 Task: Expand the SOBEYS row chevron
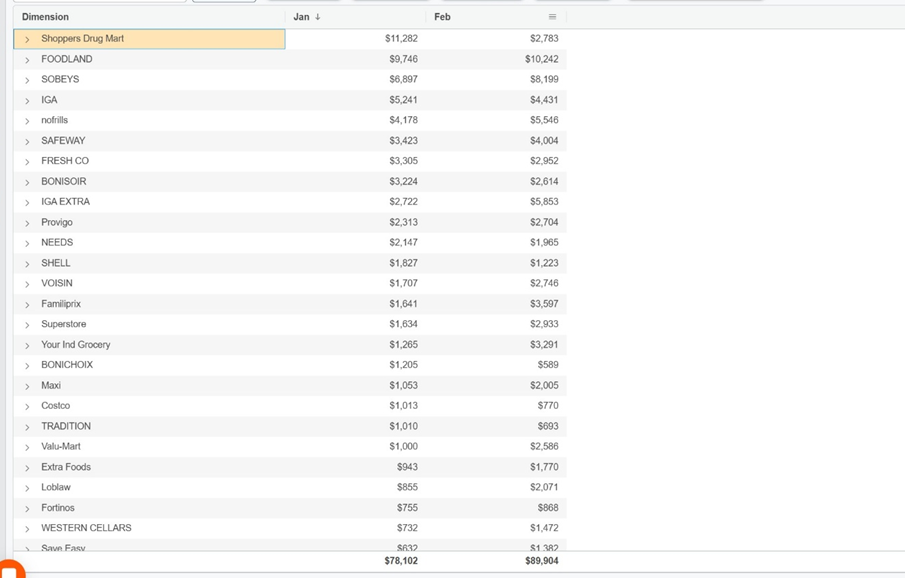coord(27,80)
